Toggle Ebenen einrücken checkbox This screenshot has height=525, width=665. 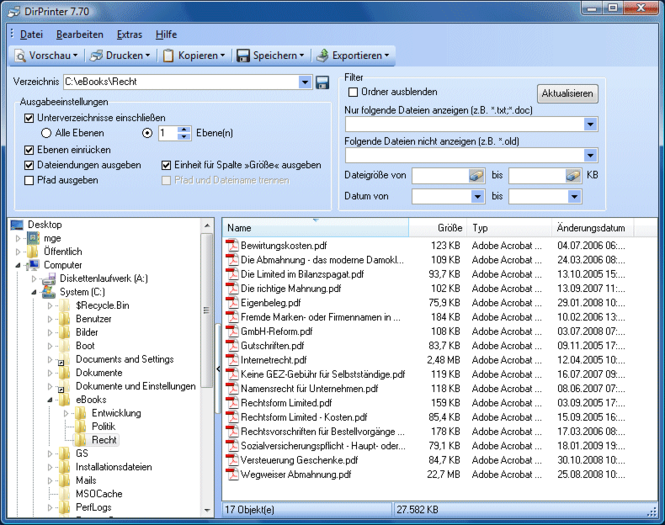tap(29, 150)
